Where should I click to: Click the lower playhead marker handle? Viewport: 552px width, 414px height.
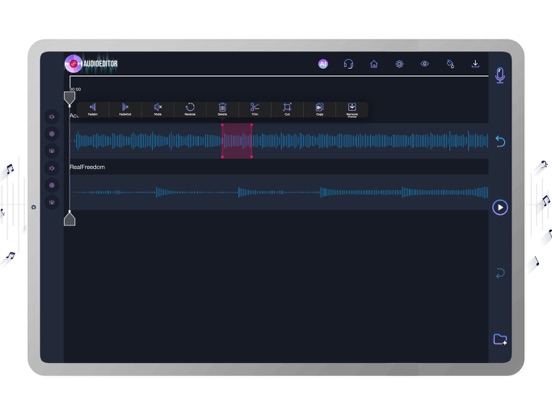tap(70, 218)
